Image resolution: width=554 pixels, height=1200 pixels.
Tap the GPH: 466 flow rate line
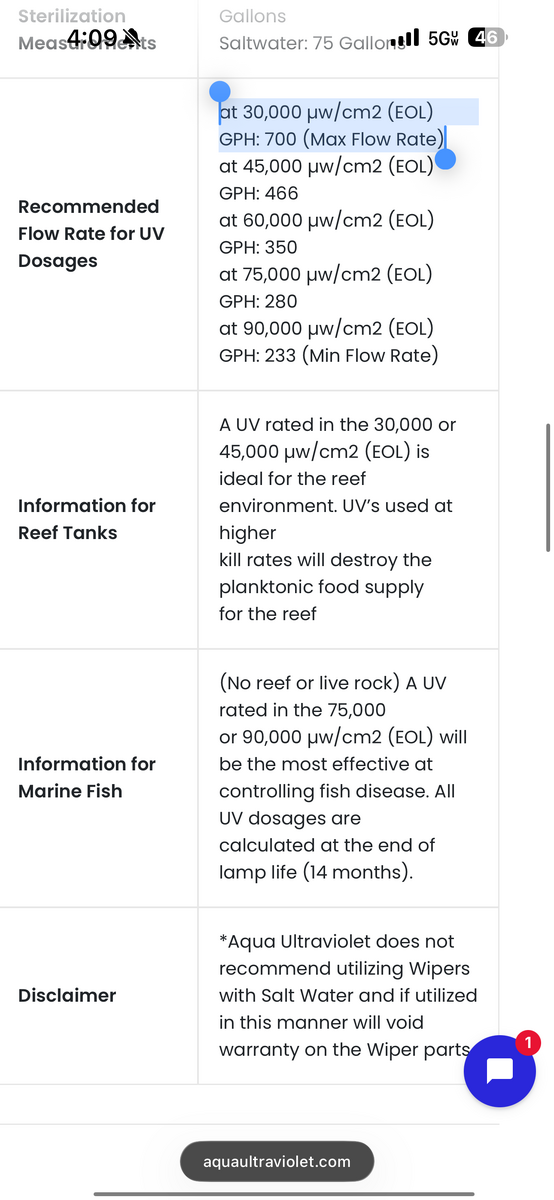(x=259, y=193)
